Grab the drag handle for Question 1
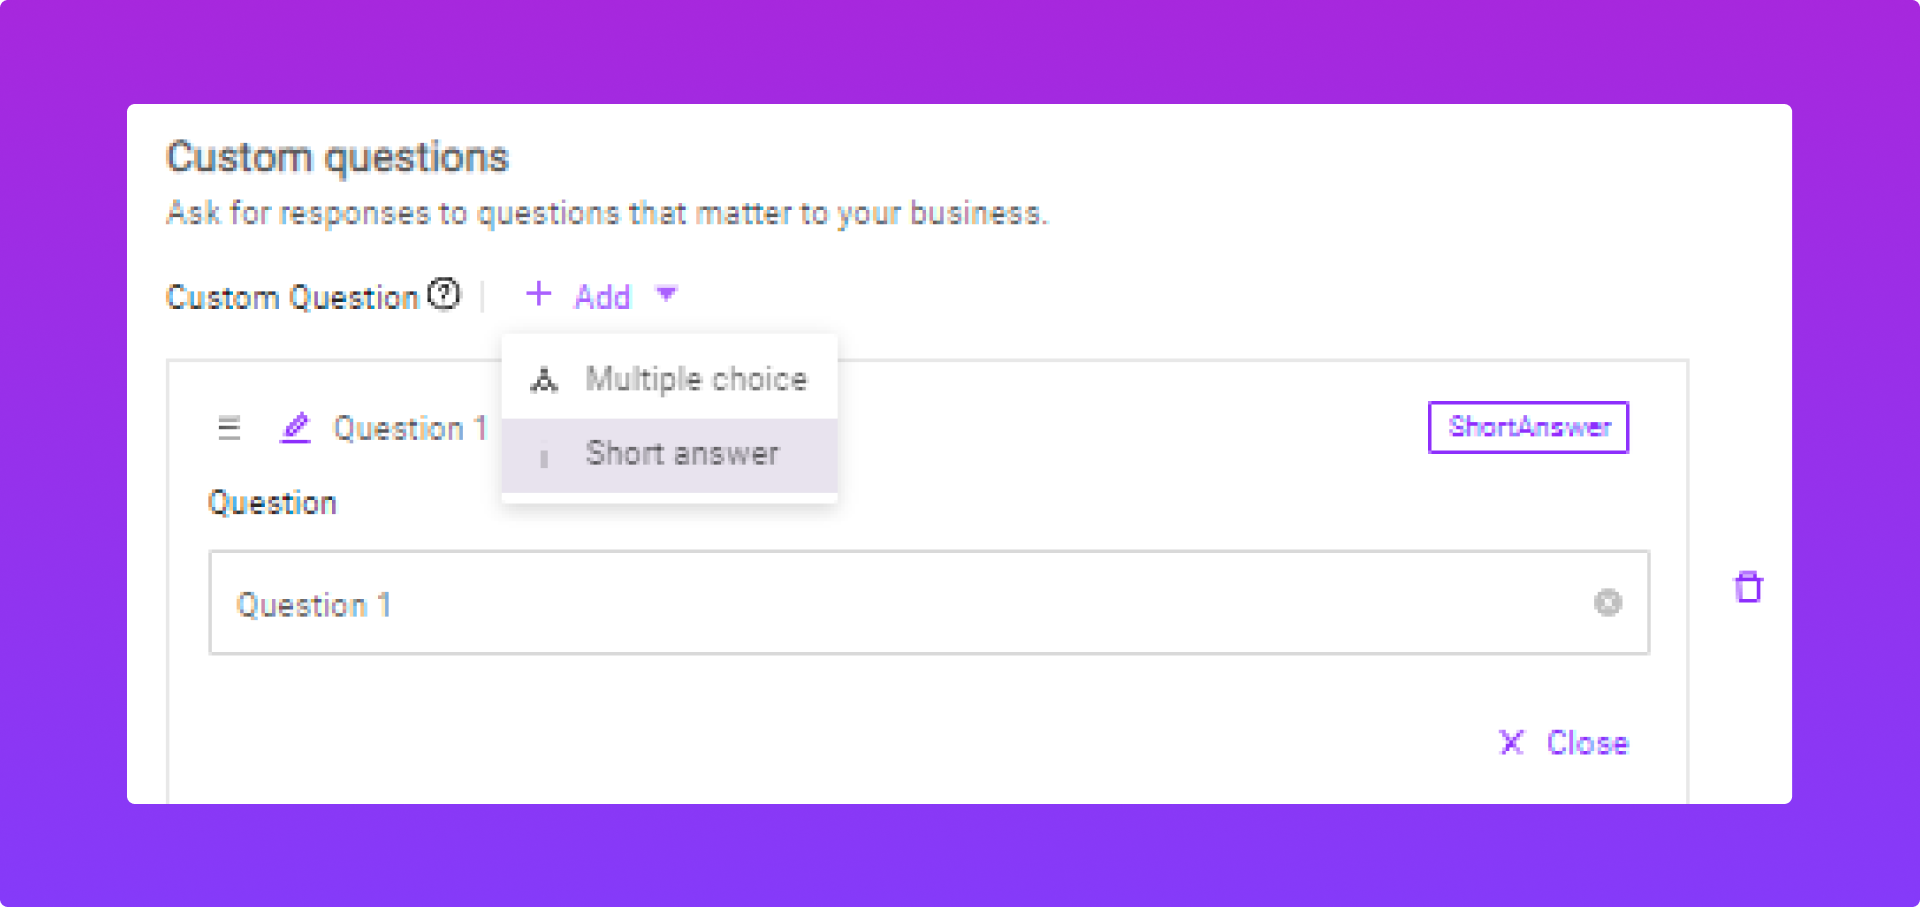This screenshot has width=1920, height=907. (229, 428)
